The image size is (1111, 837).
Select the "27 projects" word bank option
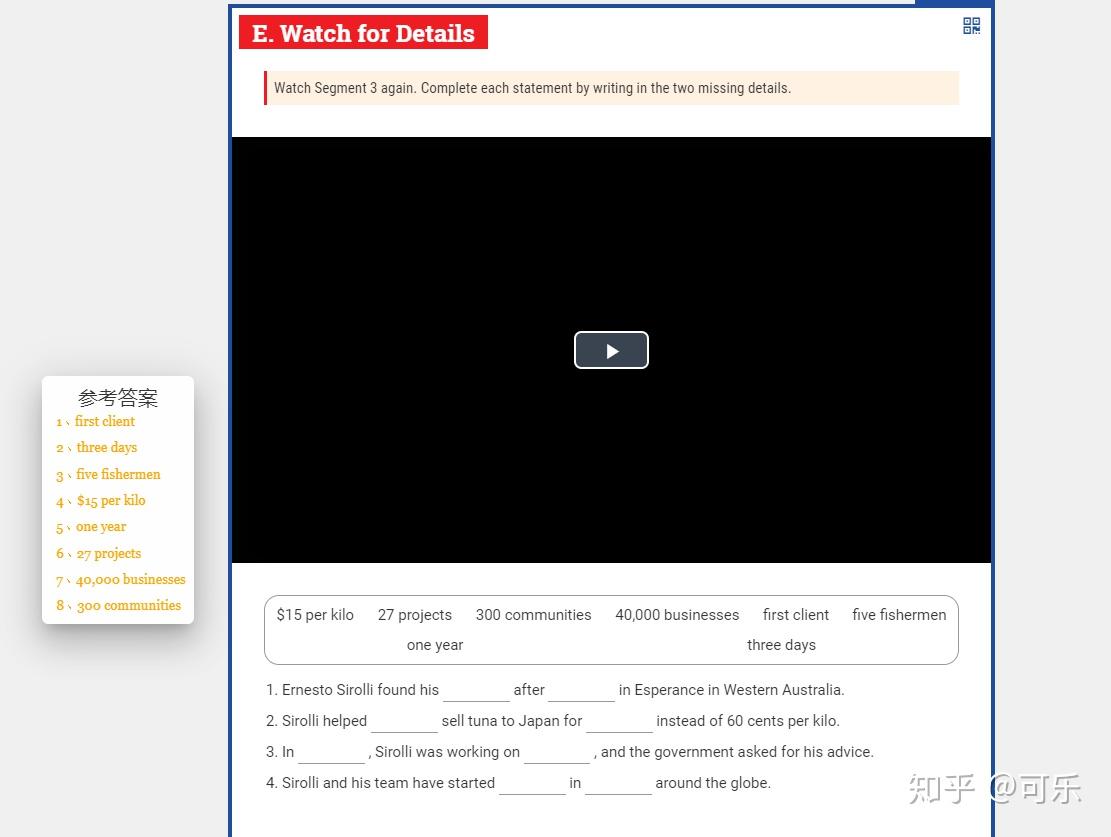[414, 614]
